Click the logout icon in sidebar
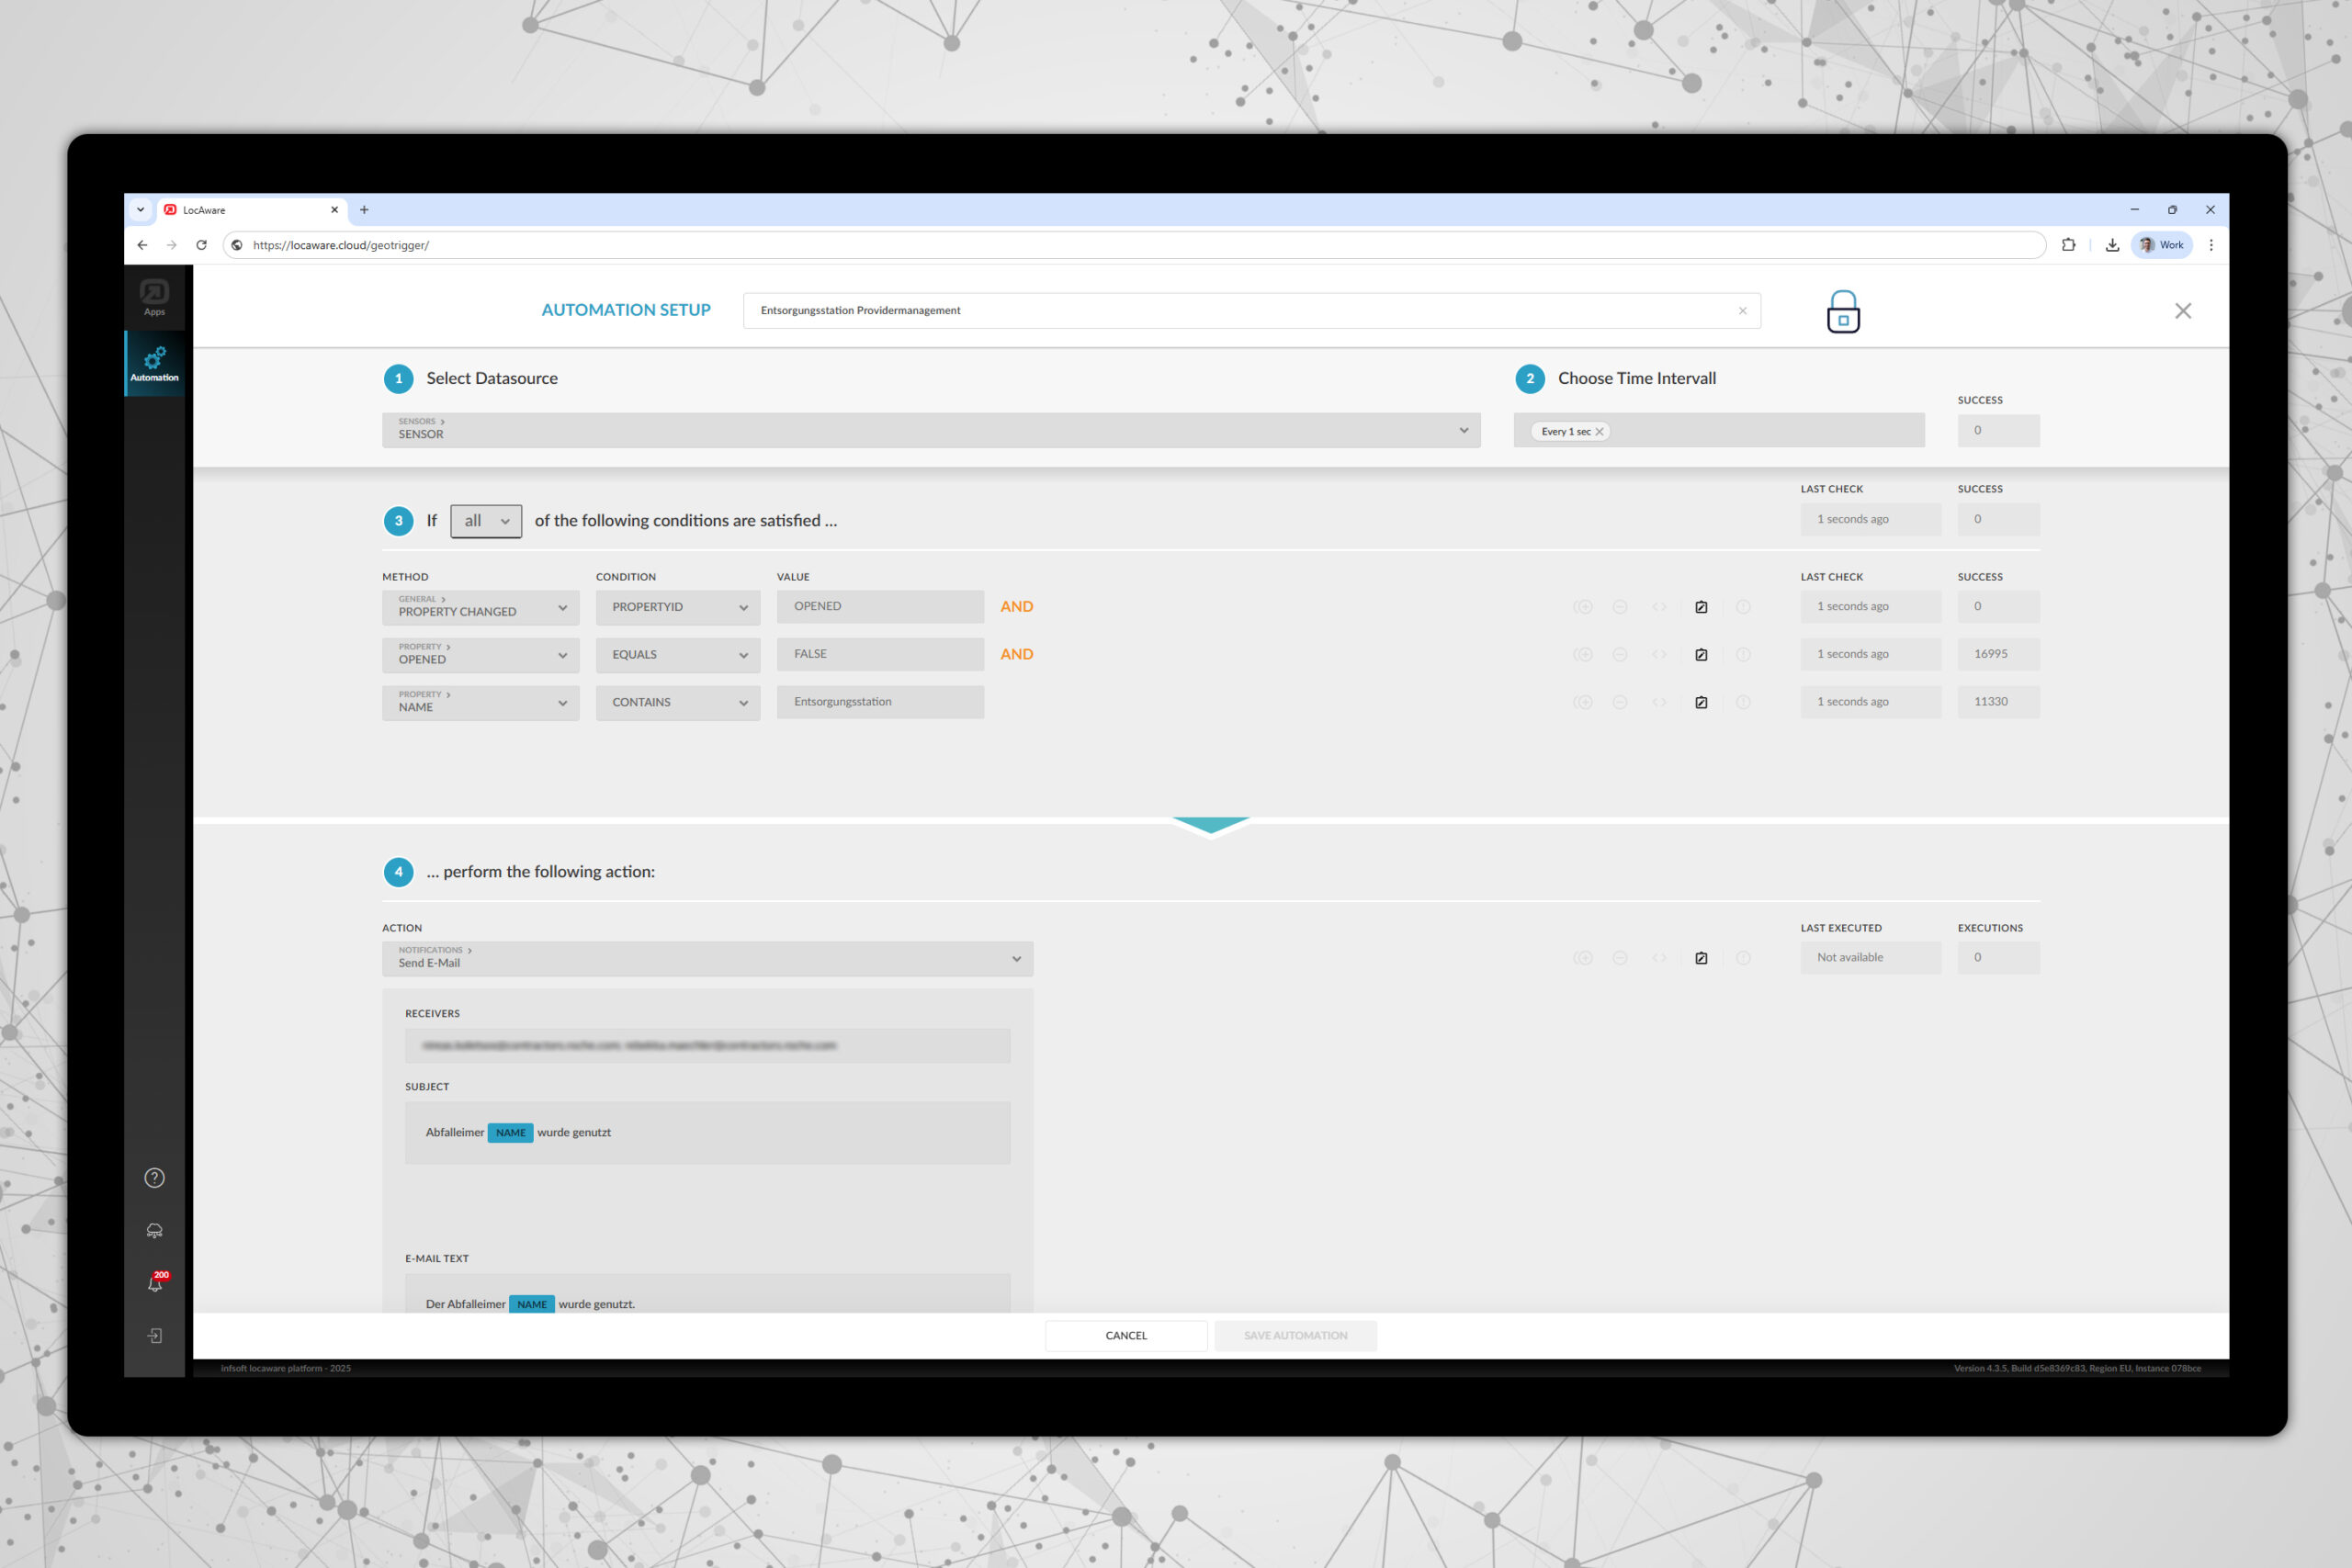 pos(154,1336)
